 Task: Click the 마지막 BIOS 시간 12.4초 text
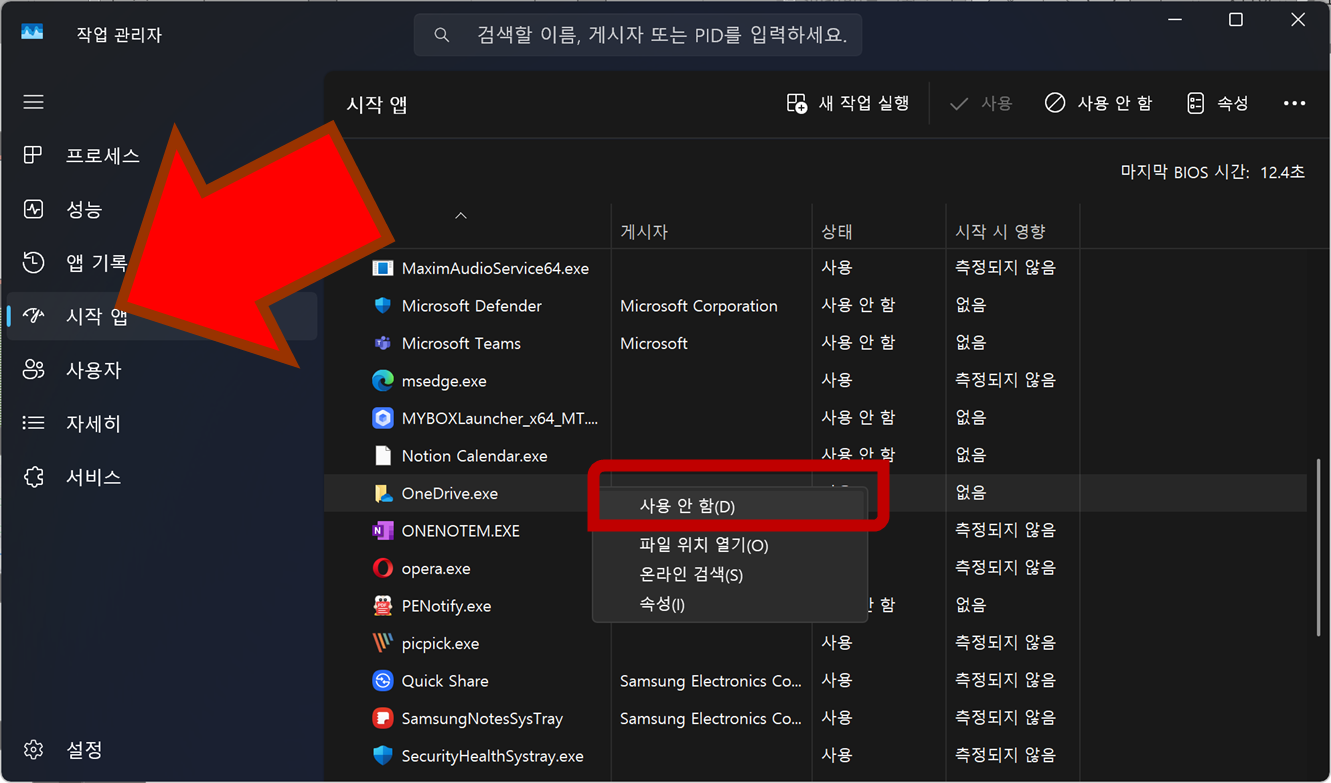1212,172
